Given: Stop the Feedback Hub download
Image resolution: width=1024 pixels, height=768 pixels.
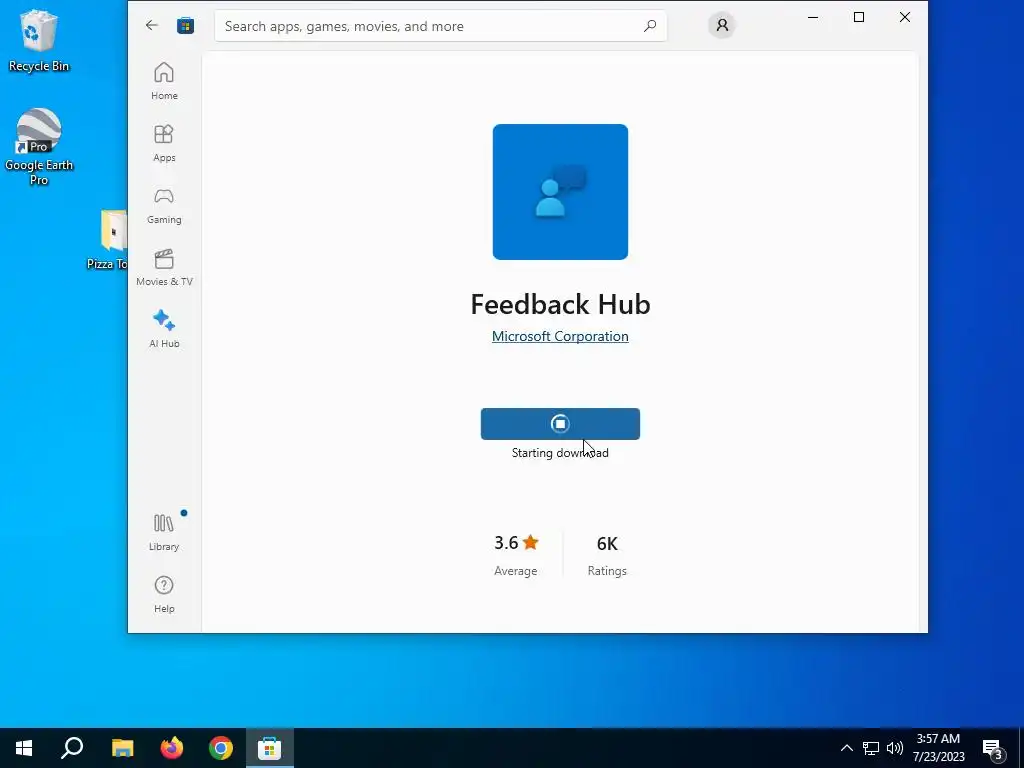Looking at the screenshot, I should click(560, 424).
